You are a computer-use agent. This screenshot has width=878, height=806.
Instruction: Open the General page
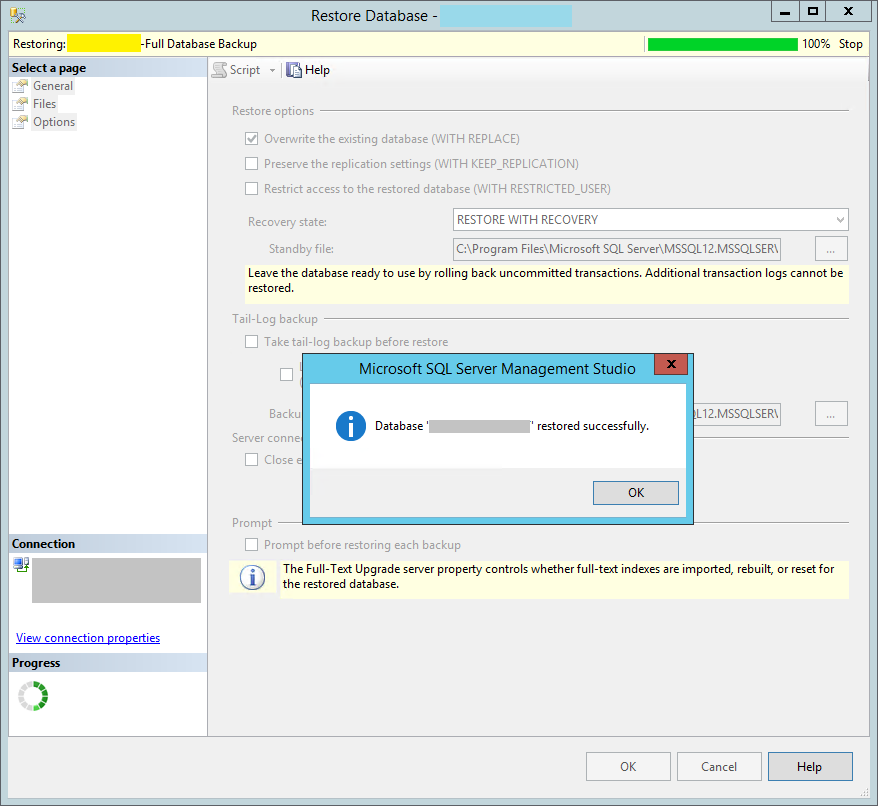(x=53, y=86)
